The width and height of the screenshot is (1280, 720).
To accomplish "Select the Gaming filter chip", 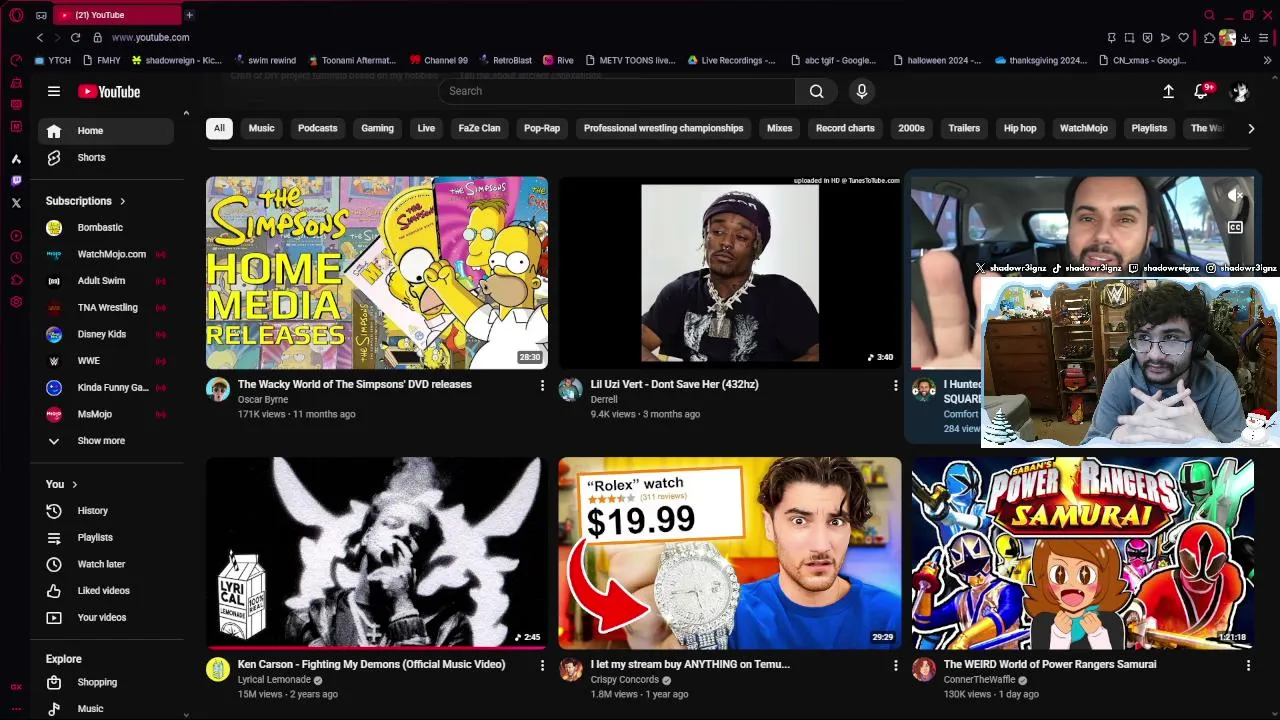I will (x=377, y=128).
